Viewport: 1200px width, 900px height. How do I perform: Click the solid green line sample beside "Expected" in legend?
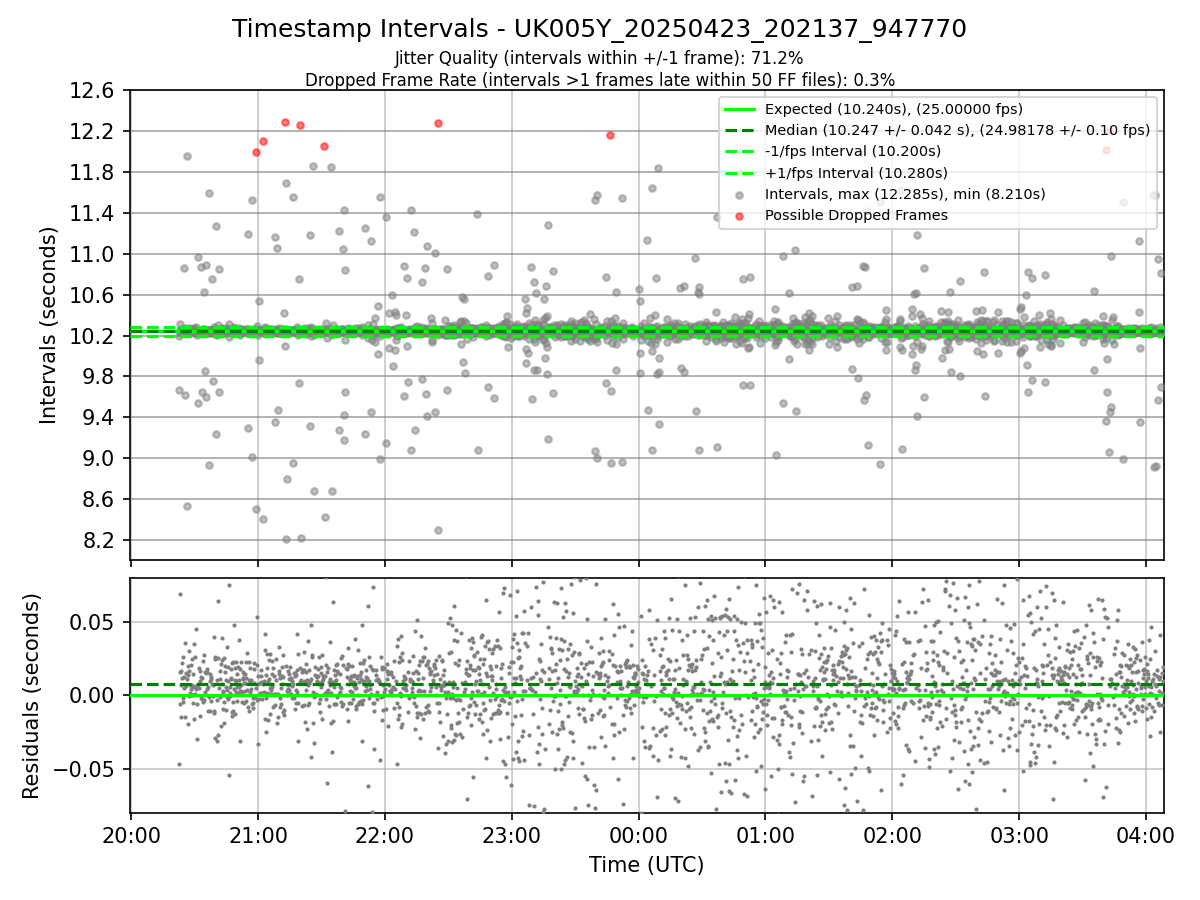click(x=740, y=109)
